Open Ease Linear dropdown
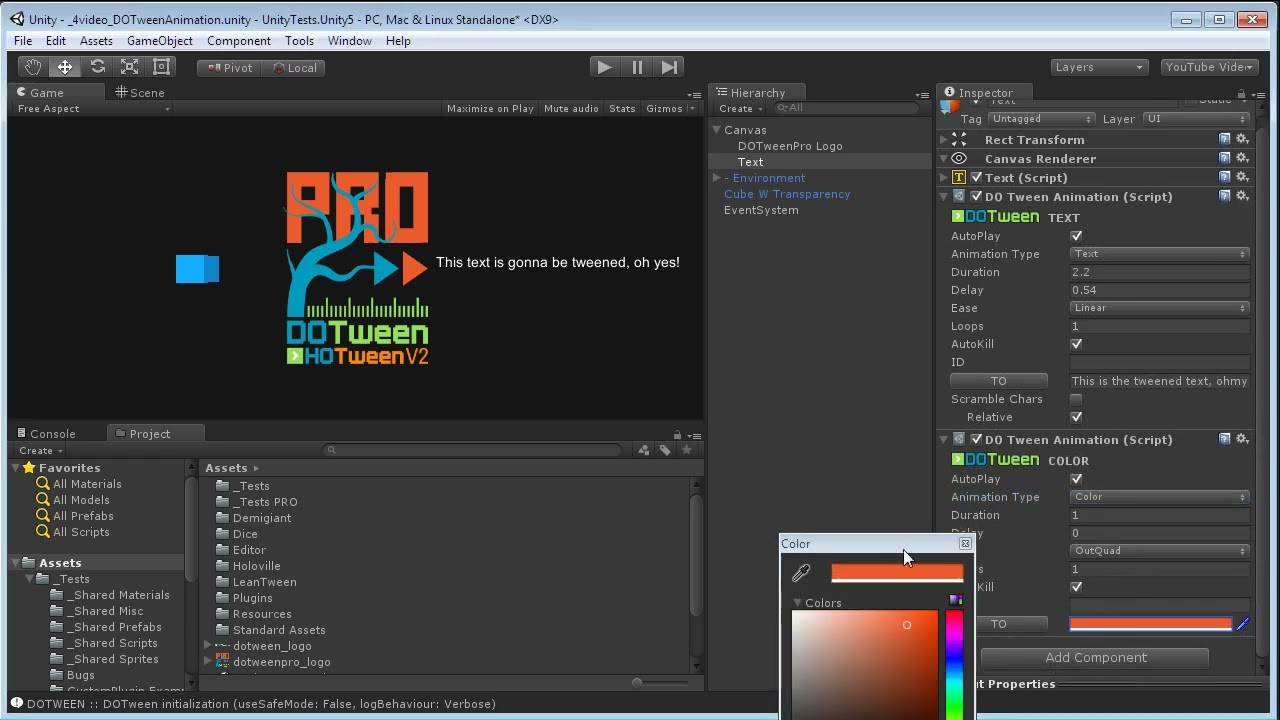Viewport: 1280px width, 720px height. click(1160, 308)
